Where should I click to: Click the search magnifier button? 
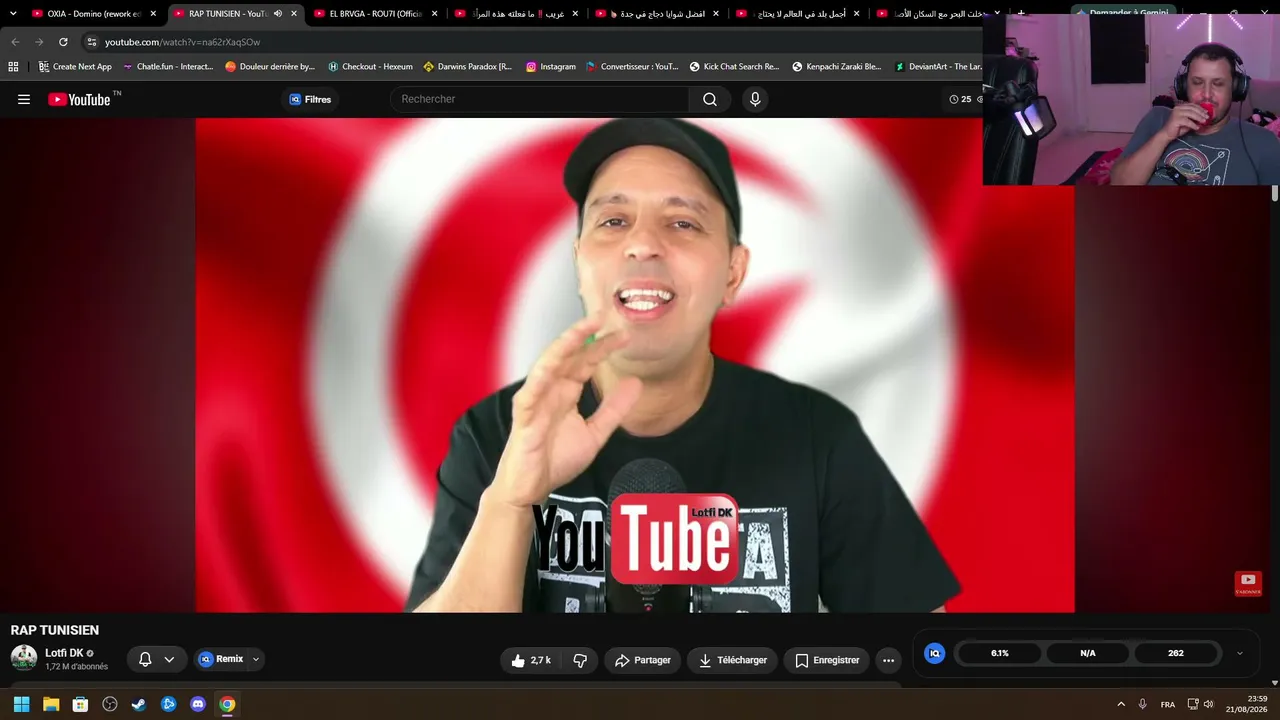(710, 99)
